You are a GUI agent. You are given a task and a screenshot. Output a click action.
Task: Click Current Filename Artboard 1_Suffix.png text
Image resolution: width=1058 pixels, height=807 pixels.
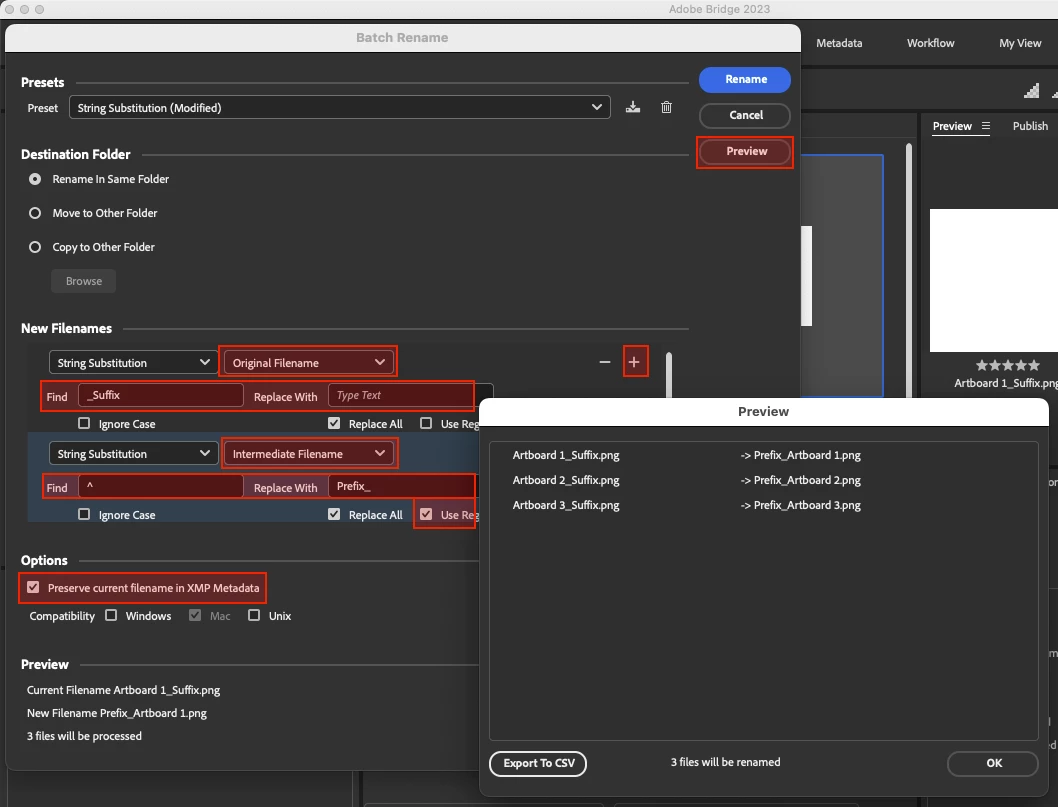(123, 690)
